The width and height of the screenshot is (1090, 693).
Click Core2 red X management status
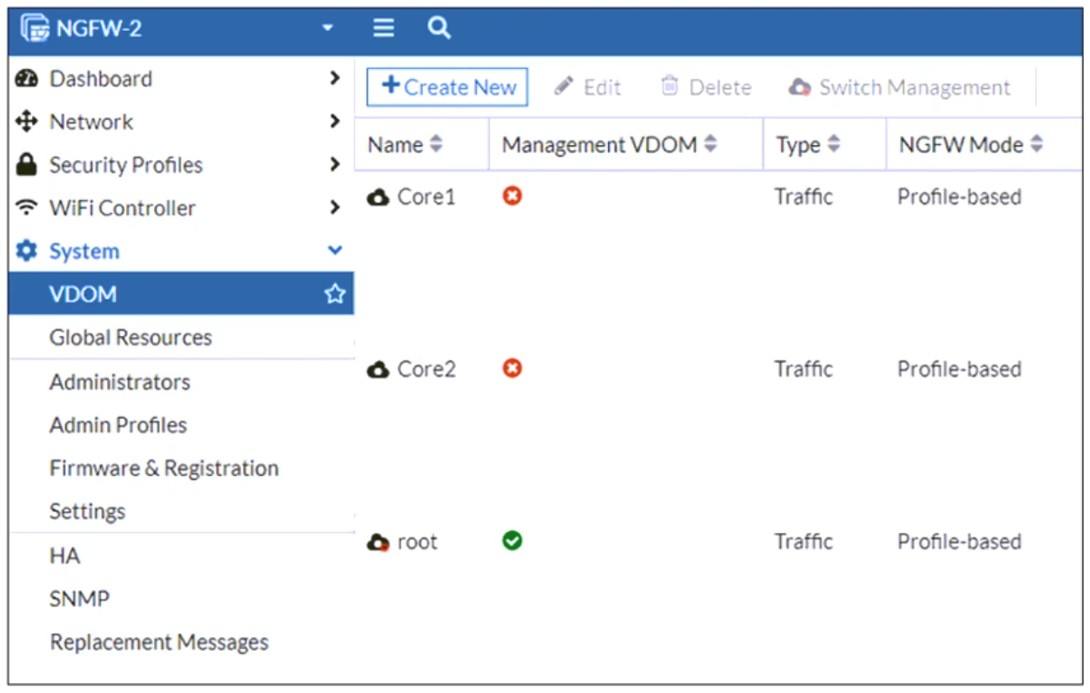(512, 369)
